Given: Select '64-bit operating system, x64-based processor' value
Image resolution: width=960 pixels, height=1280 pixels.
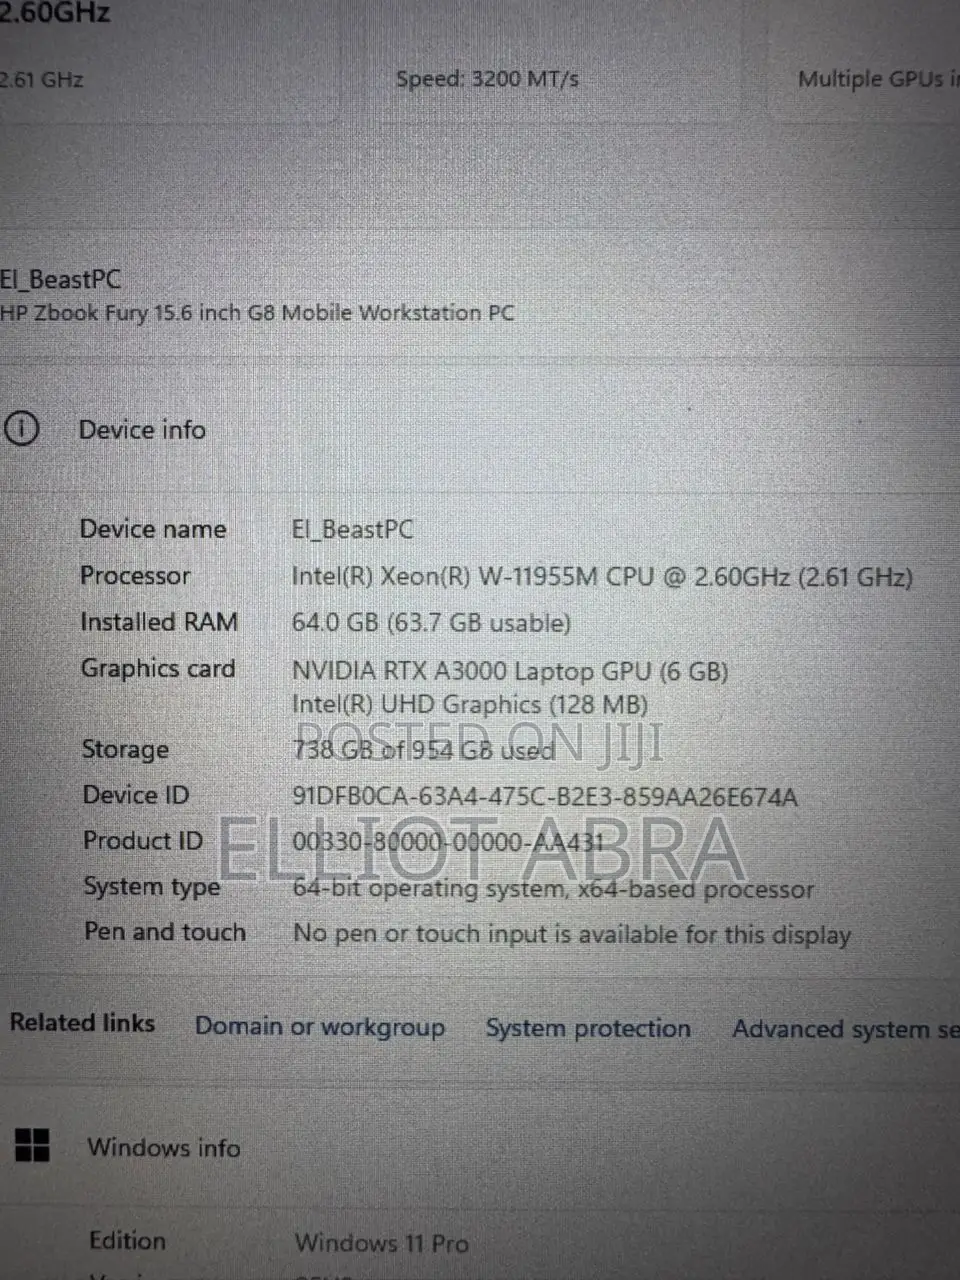Looking at the screenshot, I should [553, 889].
